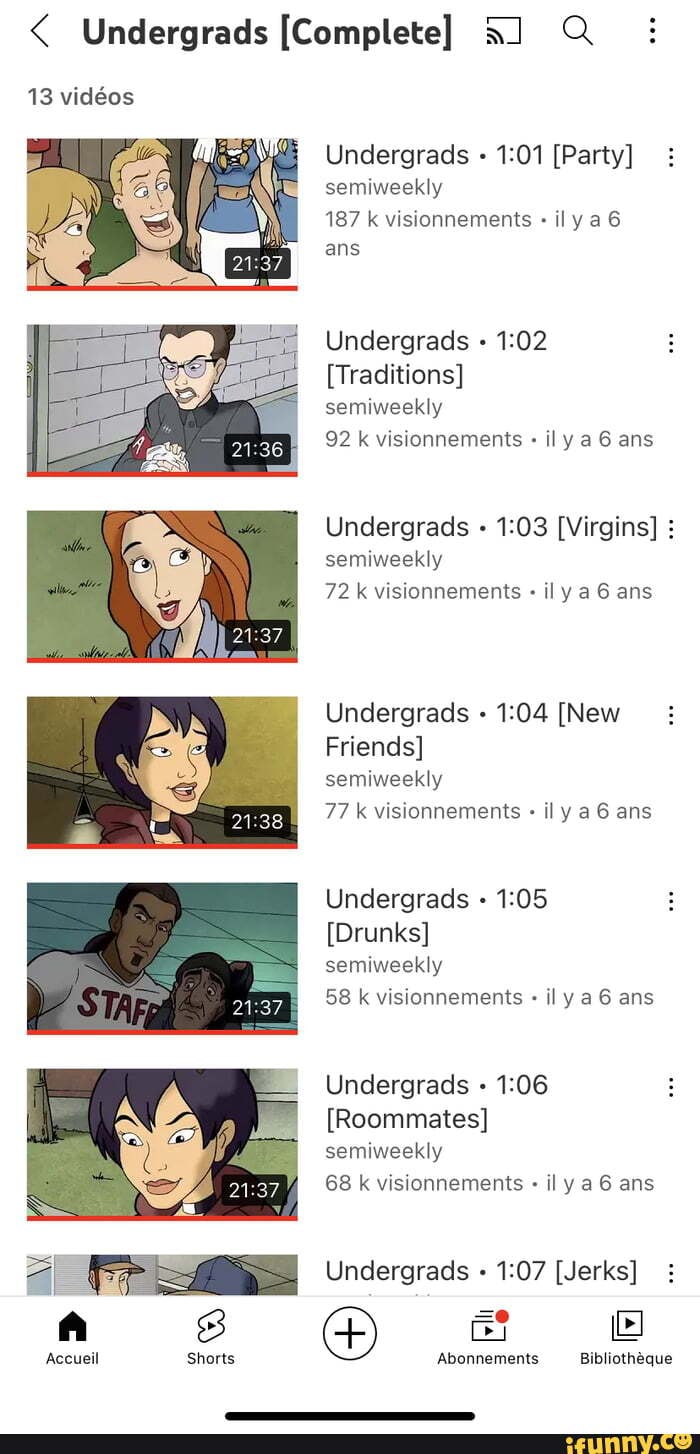Open Undergrads 1:07 [Jerks] title
This screenshot has height=1454, width=700.
(481, 1271)
